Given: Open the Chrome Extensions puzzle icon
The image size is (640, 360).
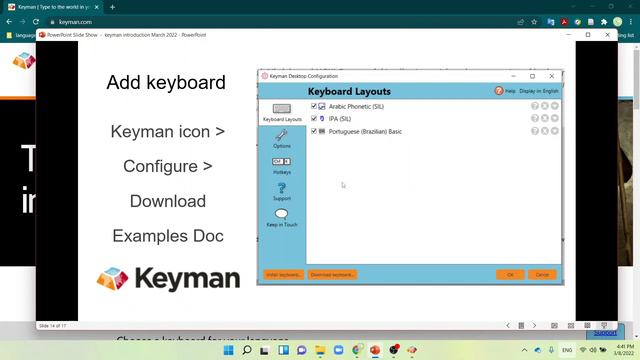Looking at the screenshot, I should [x=604, y=22].
